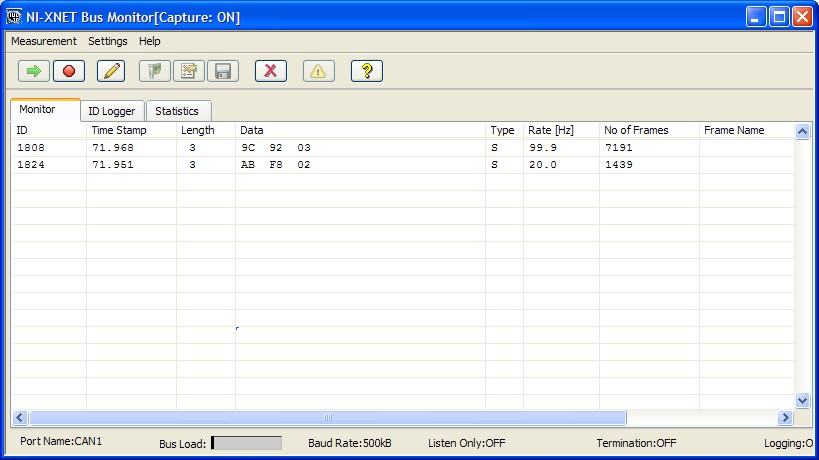The height and width of the screenshot is (460, 819).
Task: Open the Measurement menu
Action: point(44,41)
